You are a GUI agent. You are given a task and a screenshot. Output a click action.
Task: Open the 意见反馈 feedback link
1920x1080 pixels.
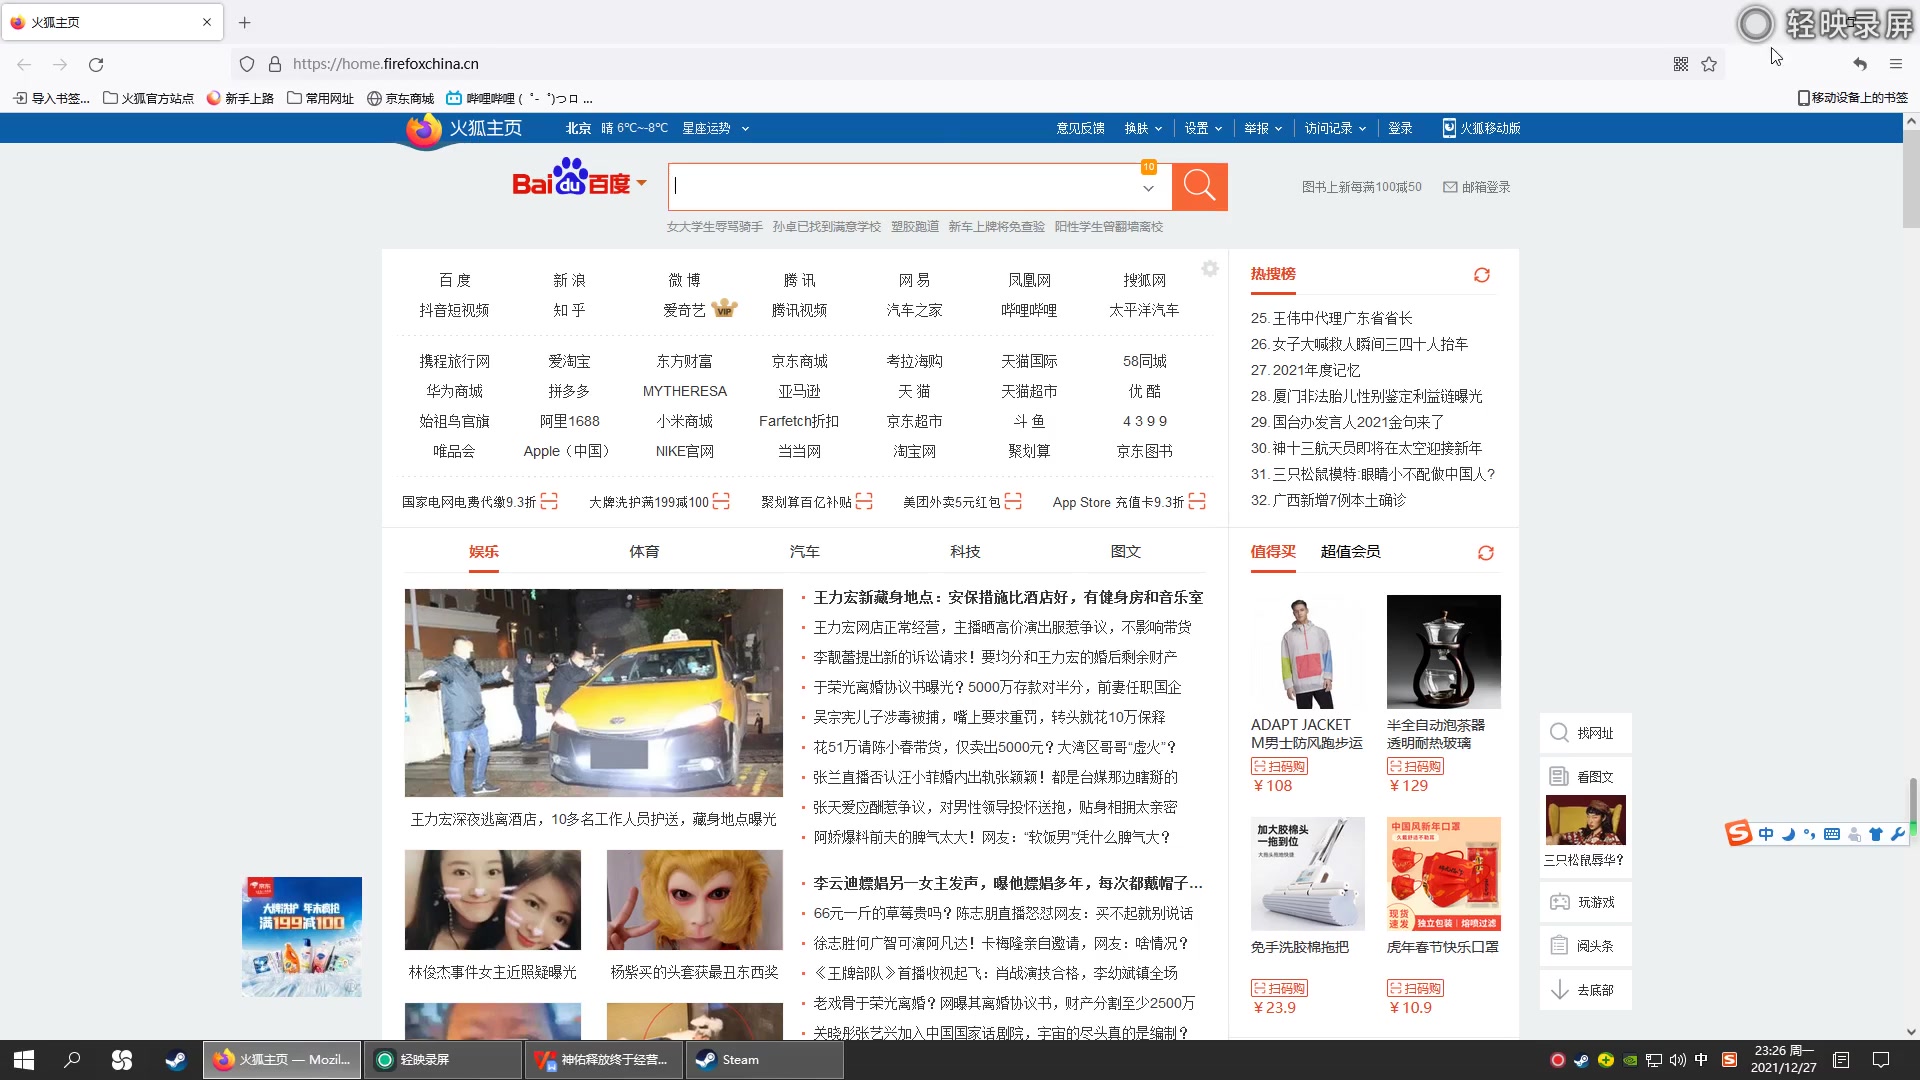click(1080, 128)
